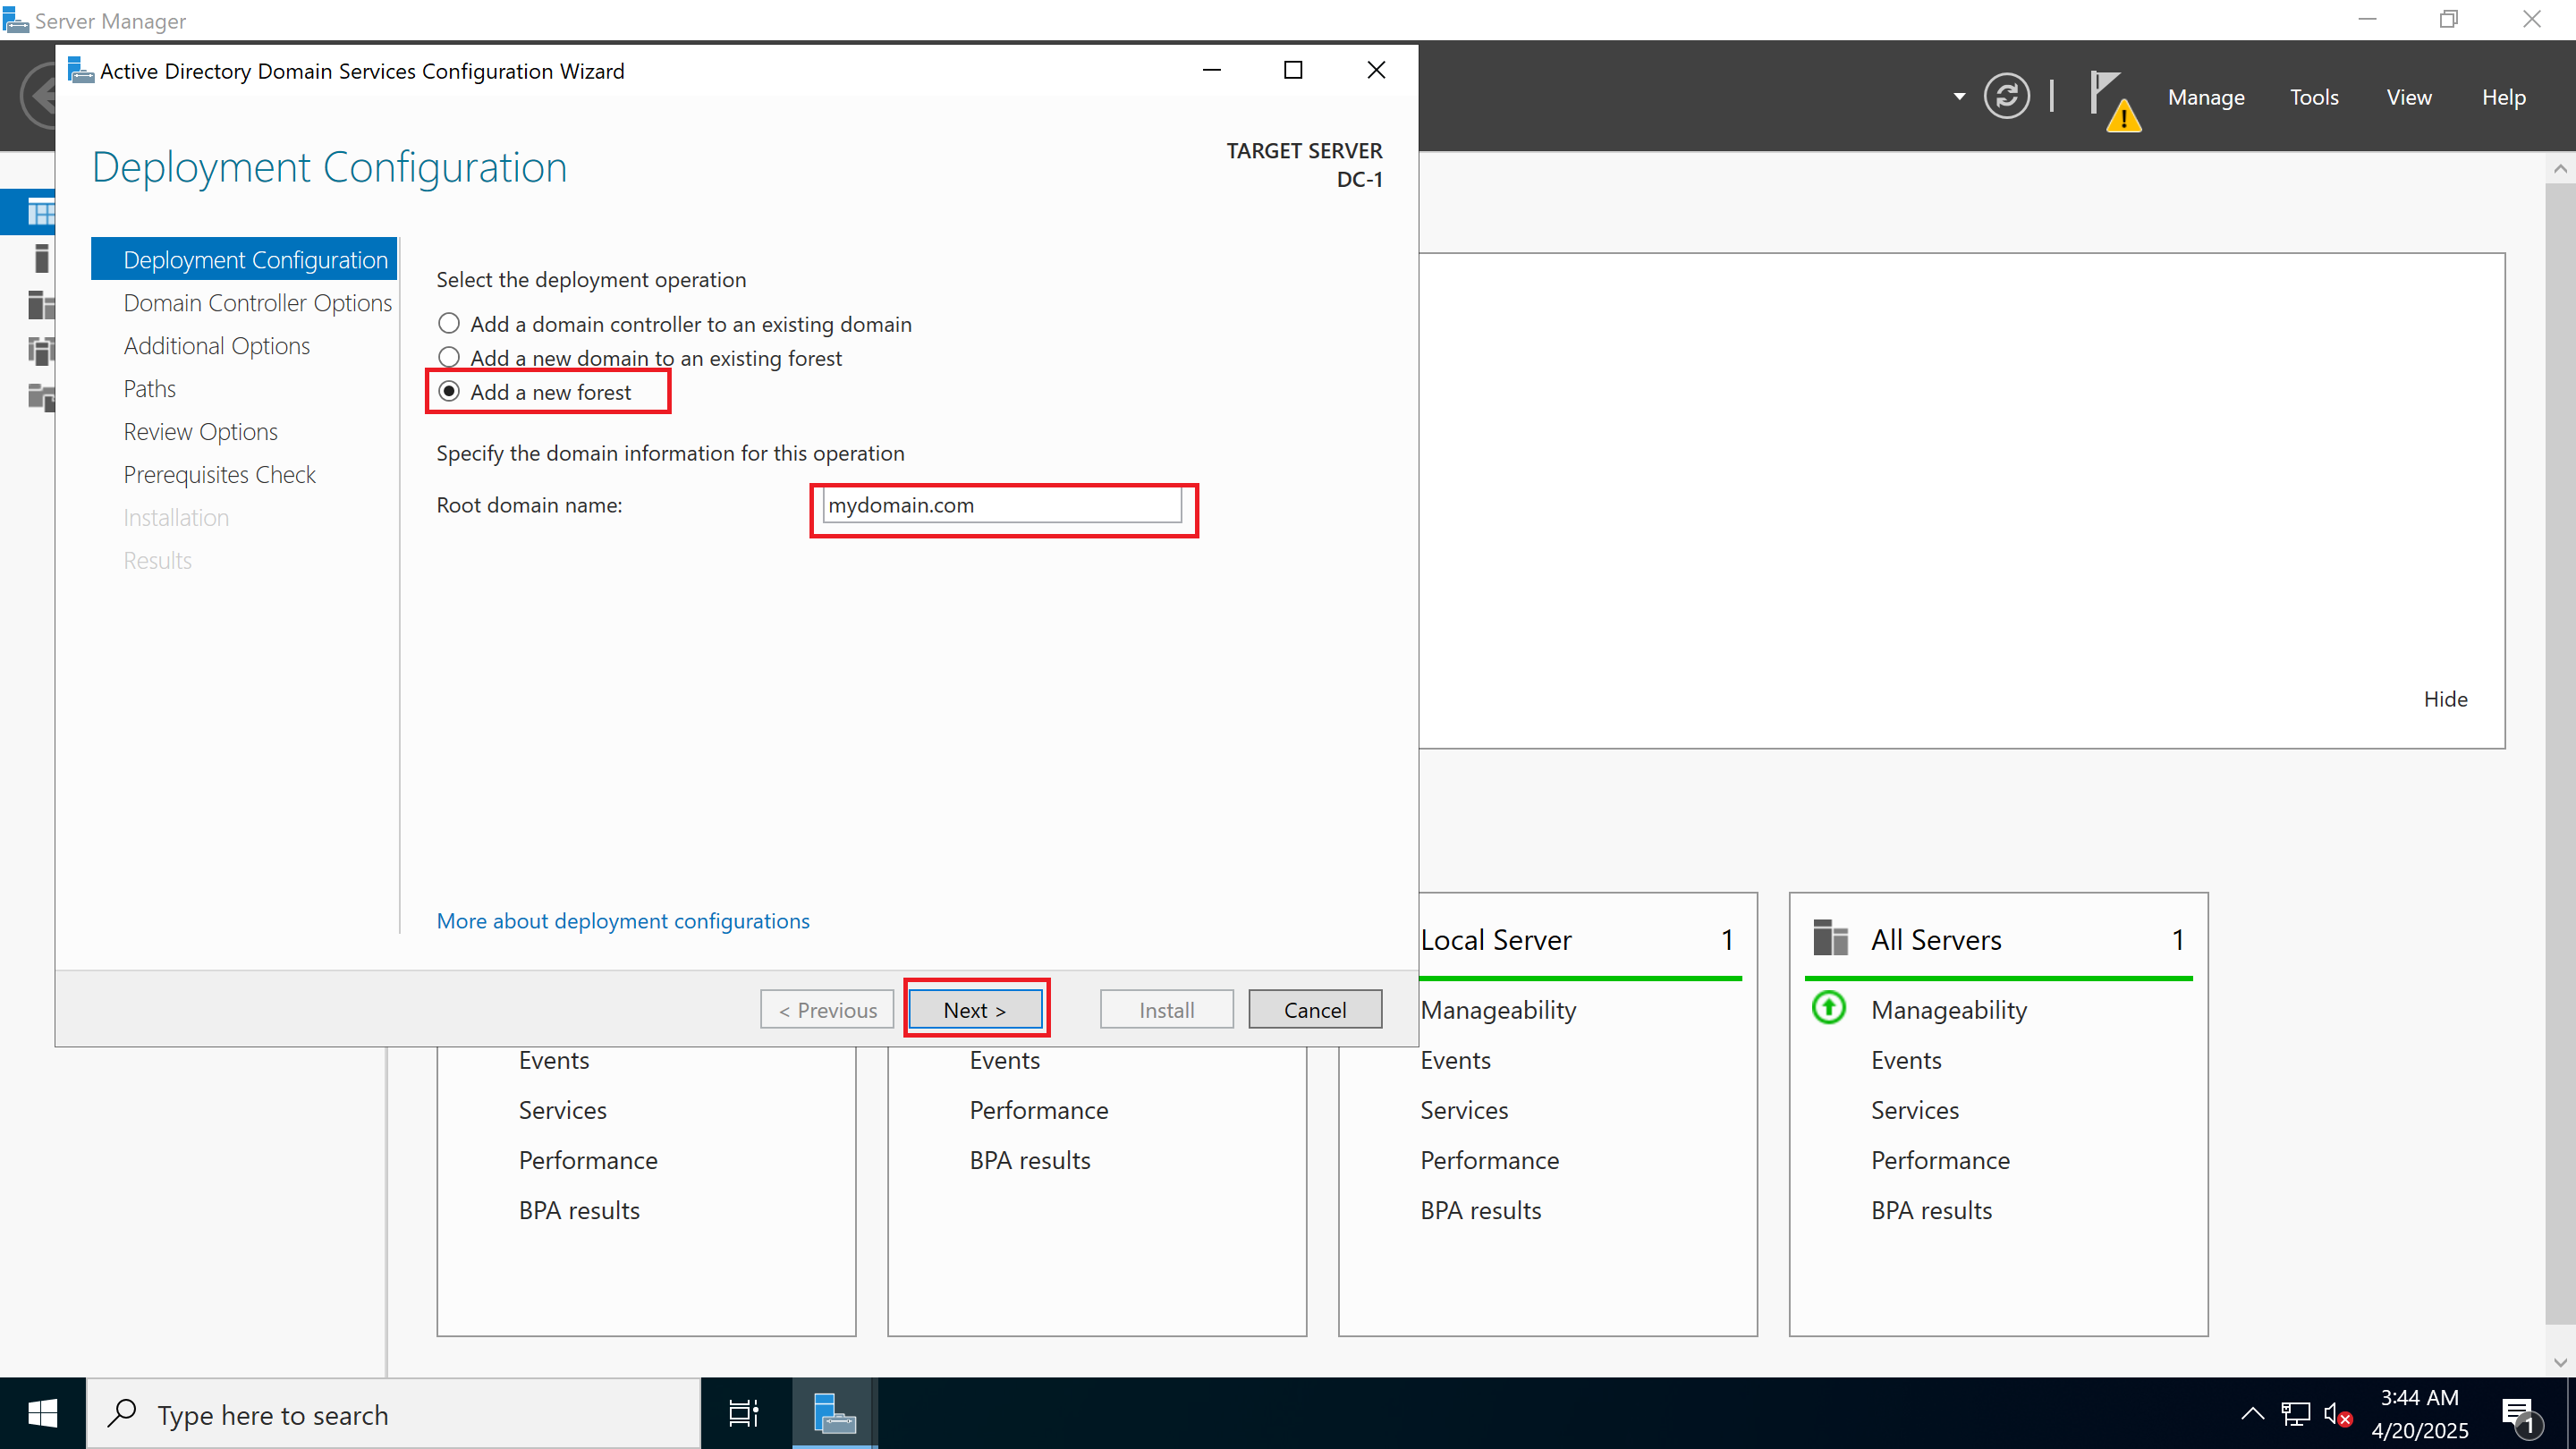This screenshot has width=2576, height=1449.
Task: Select the All Servers sidebar icon
Action: pos(41,304)
